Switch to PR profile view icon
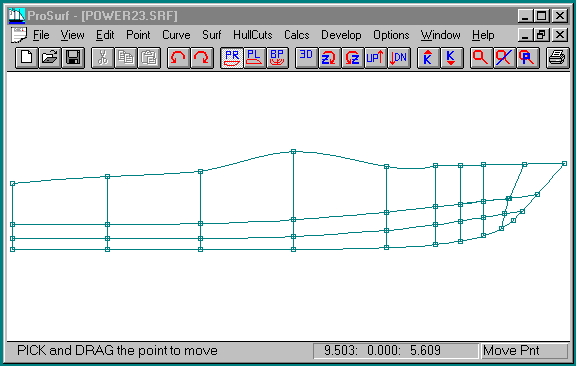576x367 pixels. [232, 58]
